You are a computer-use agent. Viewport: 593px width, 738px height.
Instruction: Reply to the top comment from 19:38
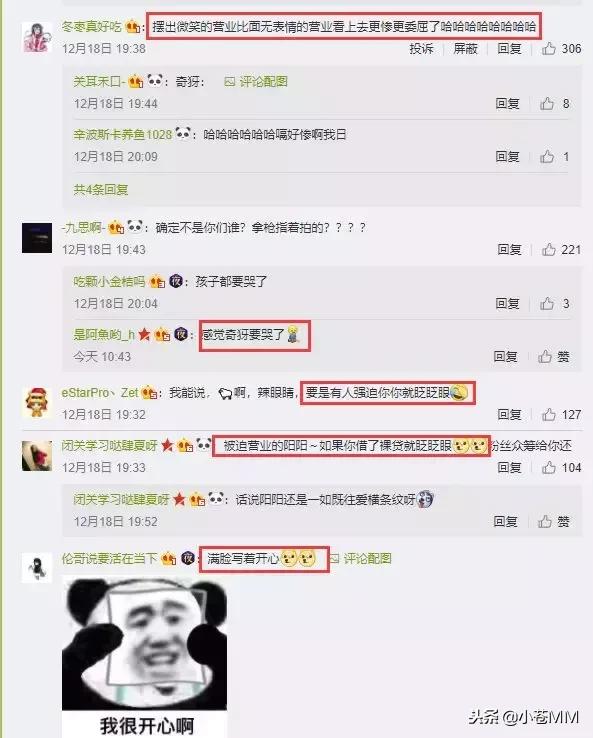(x=510, y=48)
